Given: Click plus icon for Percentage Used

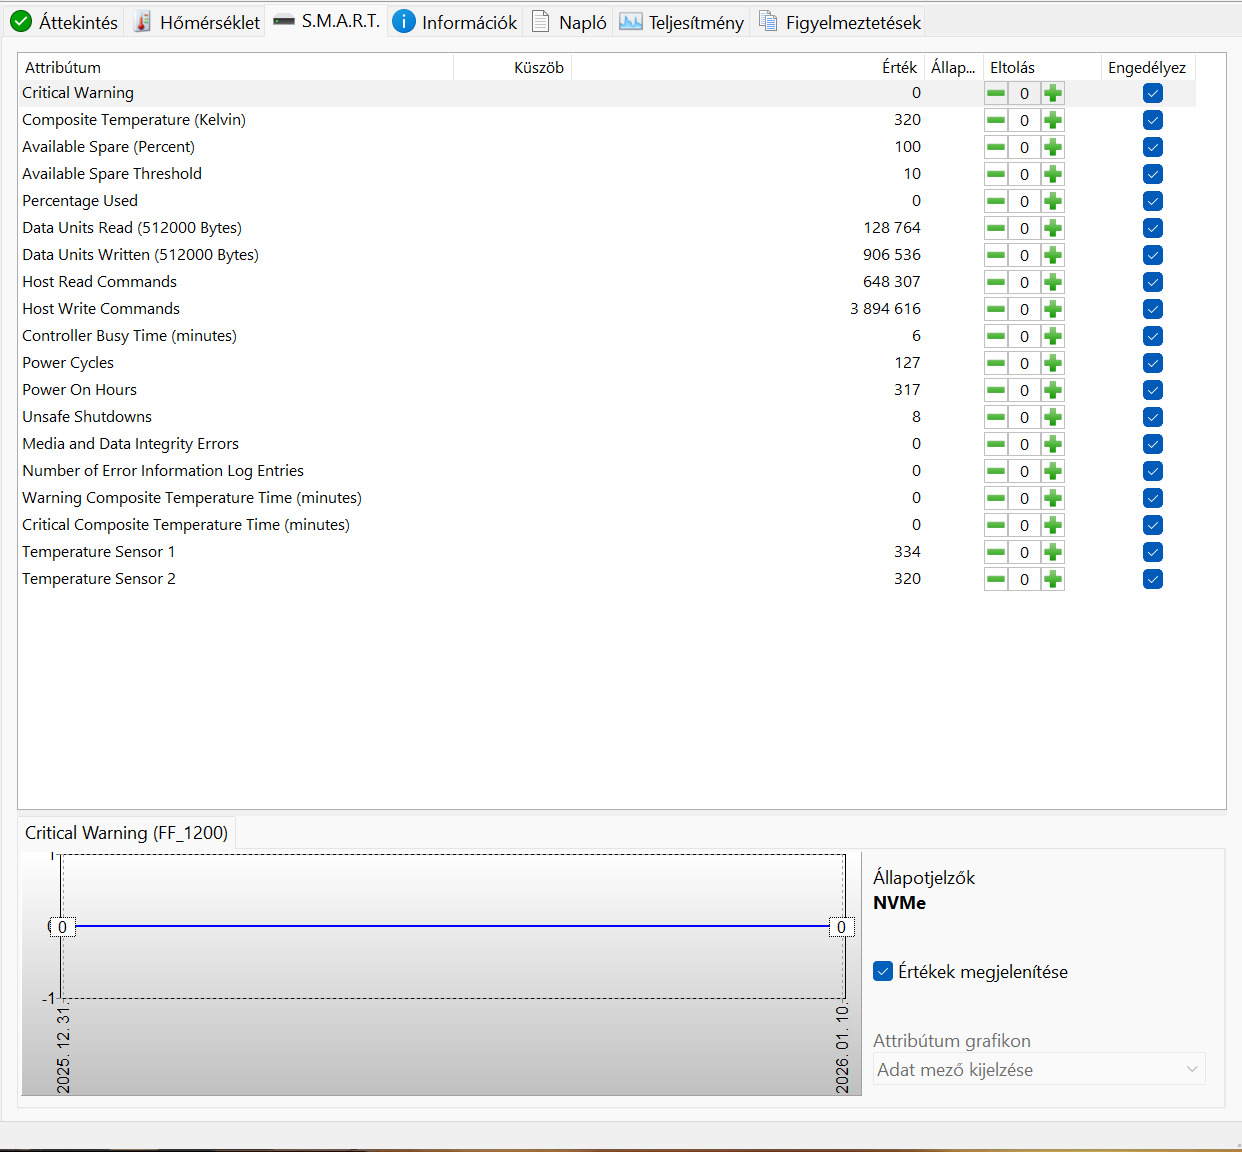Looking at the screenshot, I should tap(1052, 201).
